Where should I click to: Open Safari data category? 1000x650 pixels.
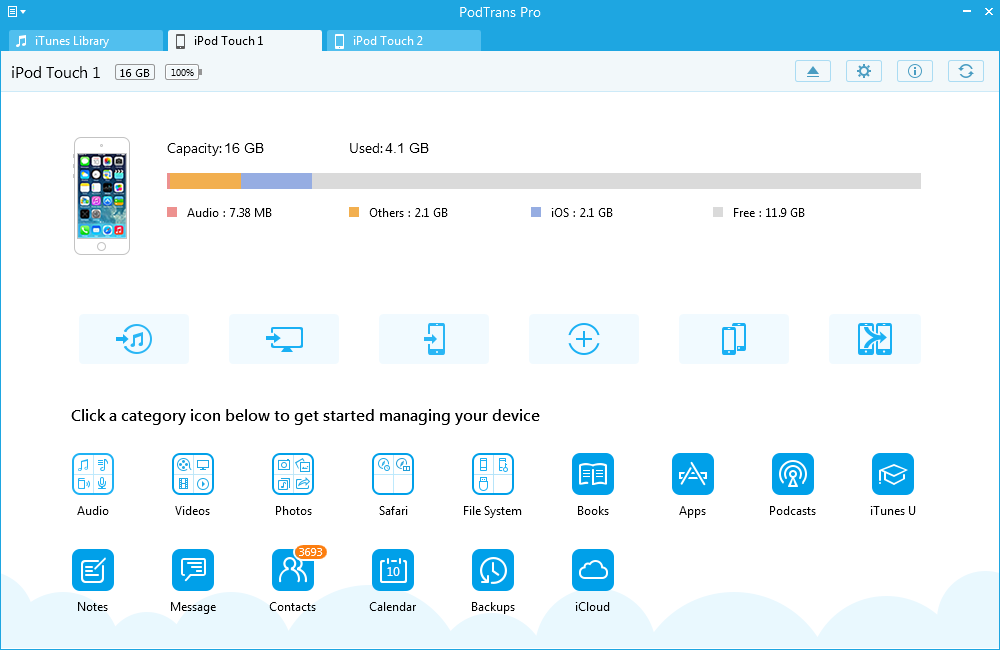(393, 474)
